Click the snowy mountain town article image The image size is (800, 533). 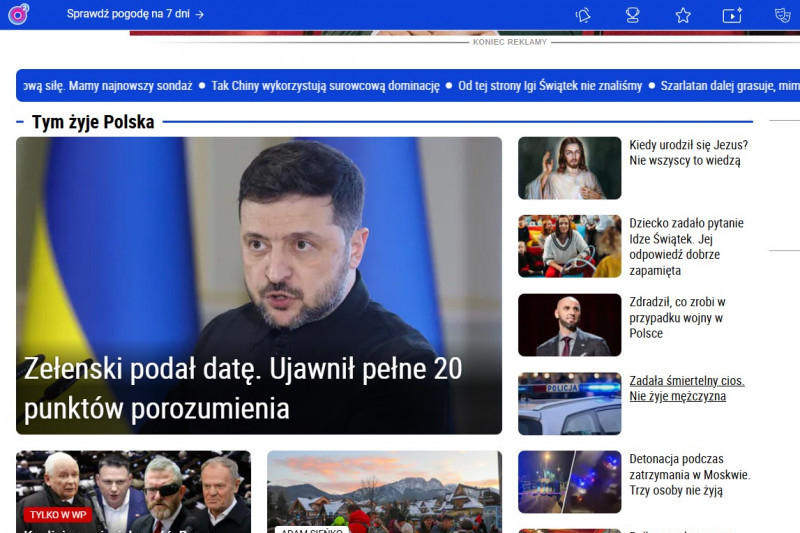coord(384,490)
